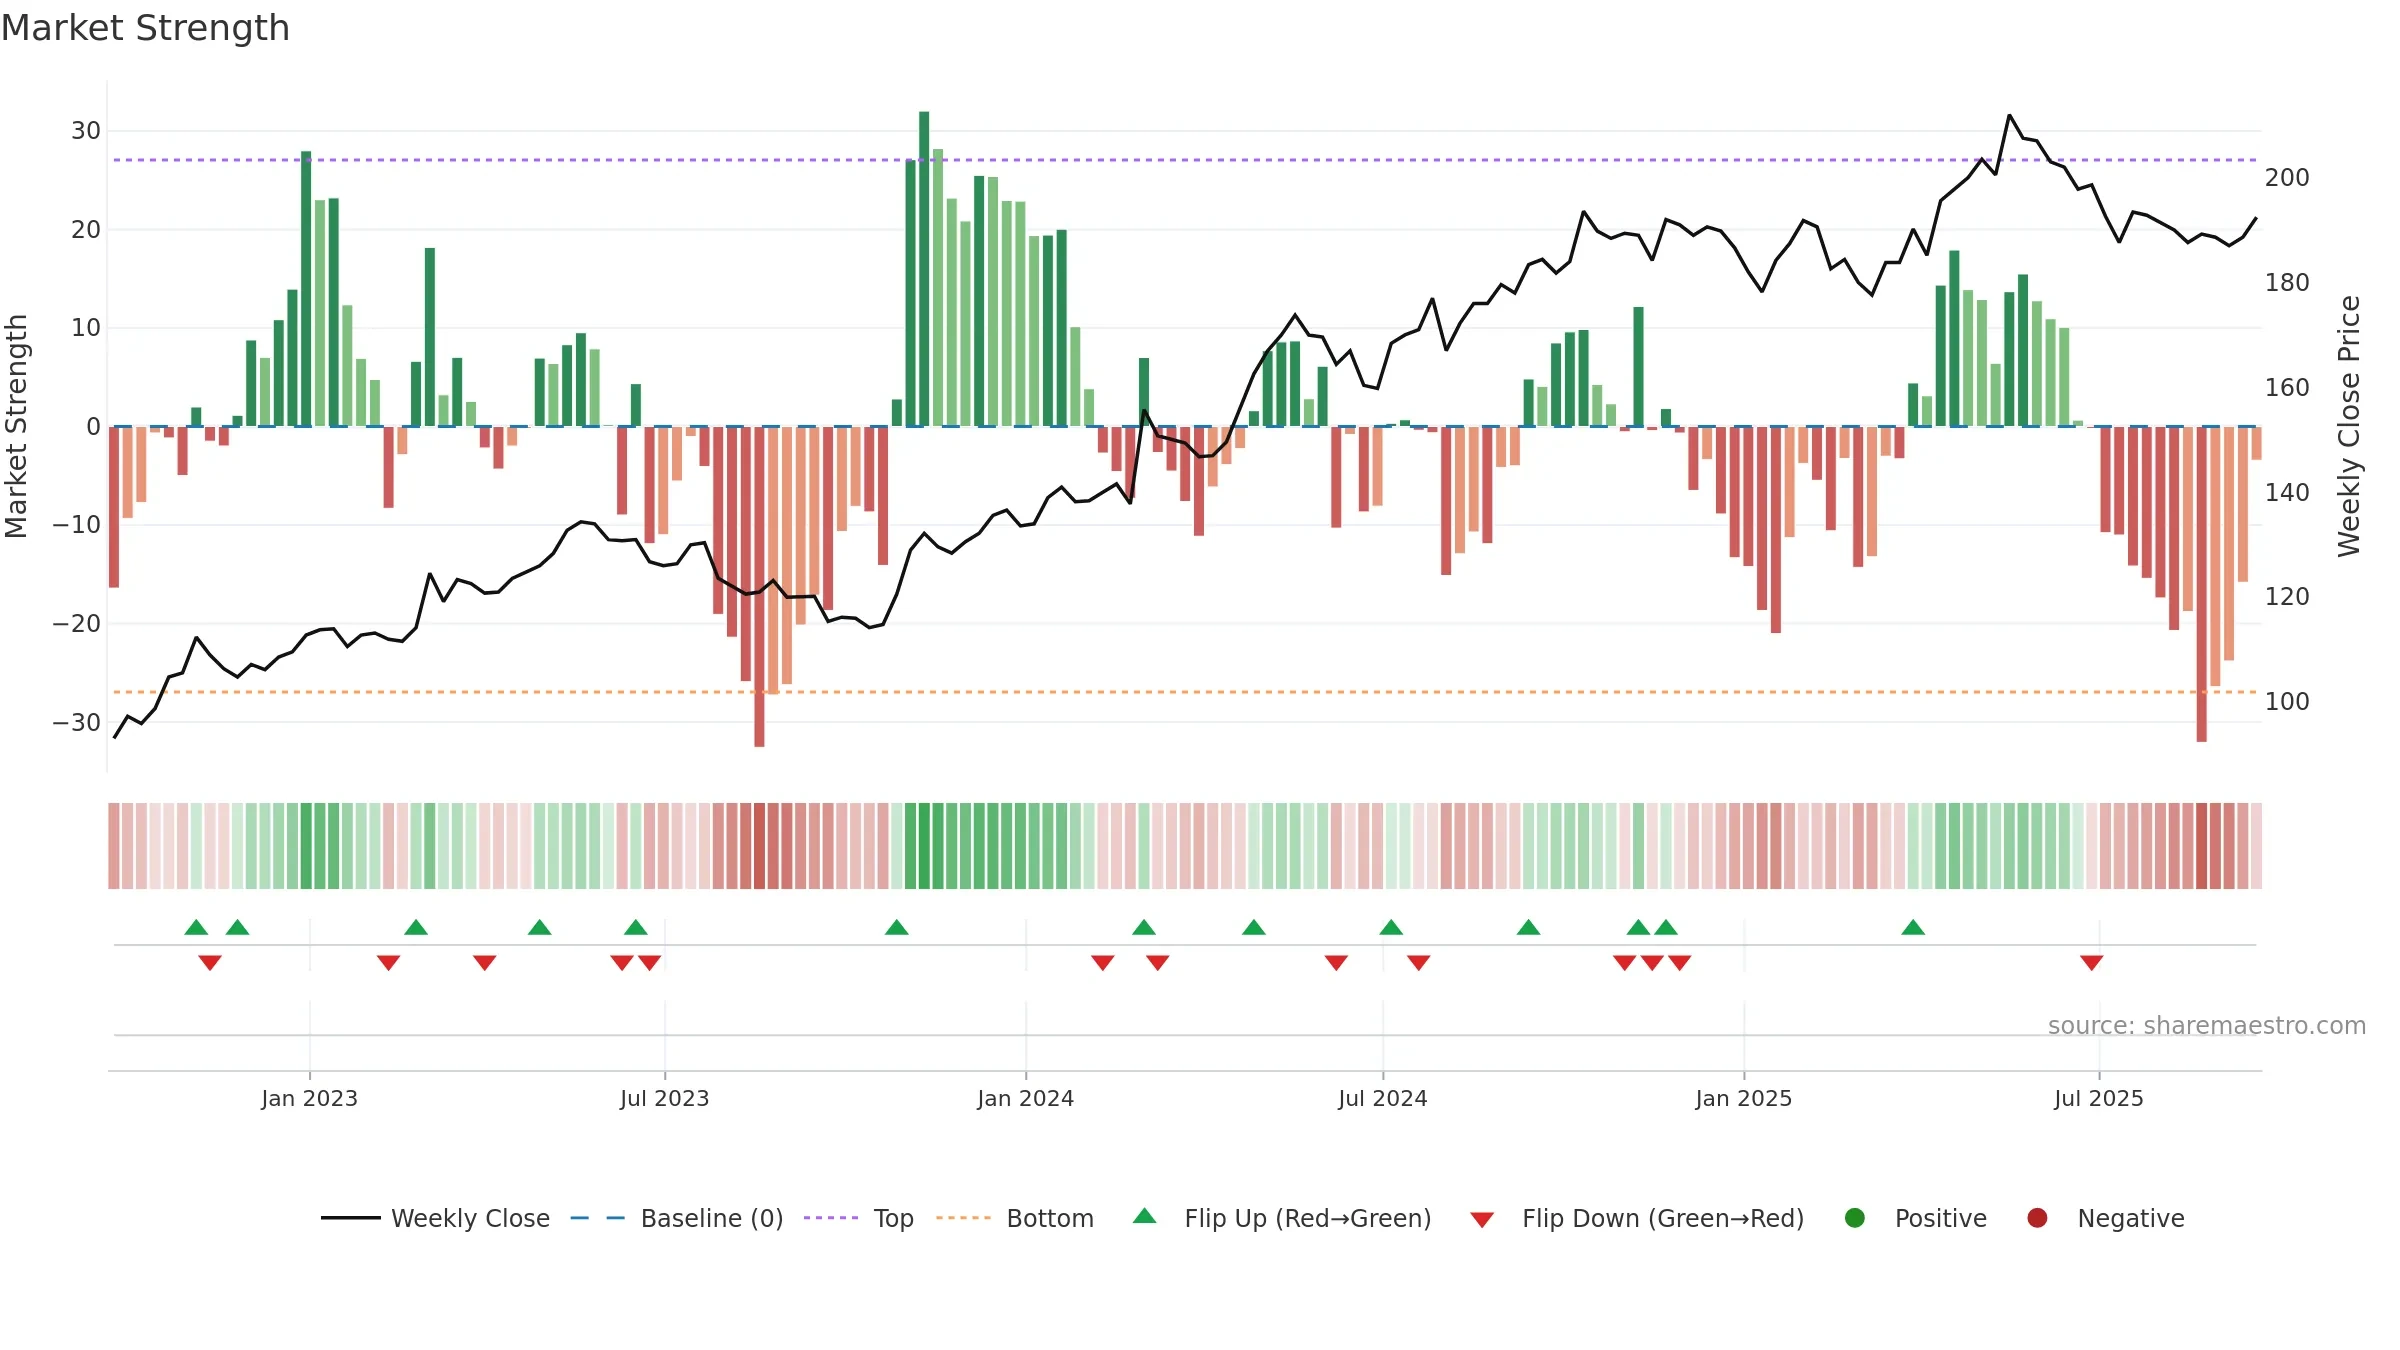Viewport: 2400px width, 1350px height.
Task: Click the Weekly Close Price axis title
Action: [x=2349, y=426]
